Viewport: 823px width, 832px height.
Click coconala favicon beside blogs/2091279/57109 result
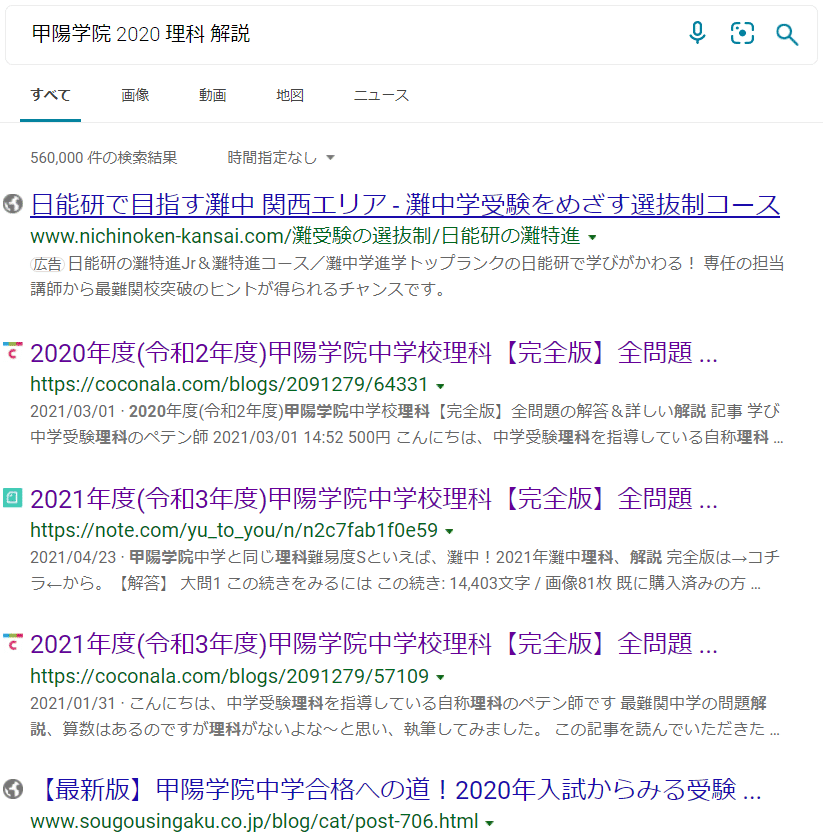13,643
